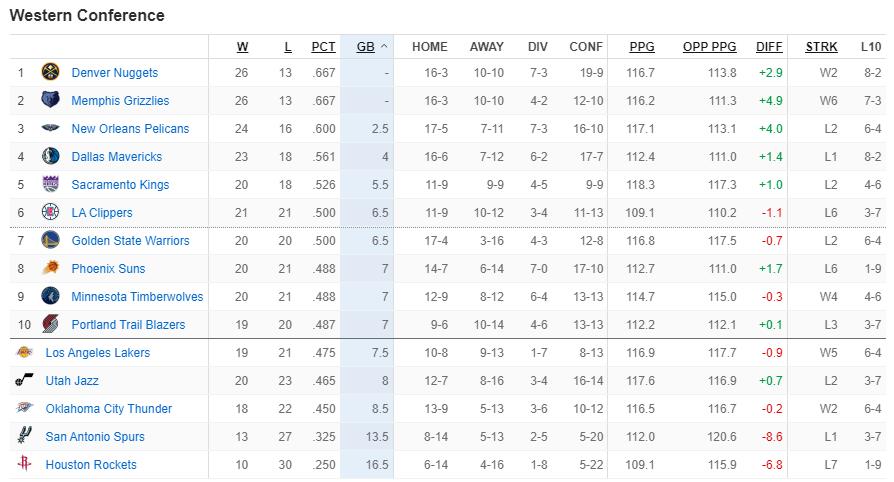Open Portland Trail Blazers team page

pyautogui.click(x=128, y=325)
